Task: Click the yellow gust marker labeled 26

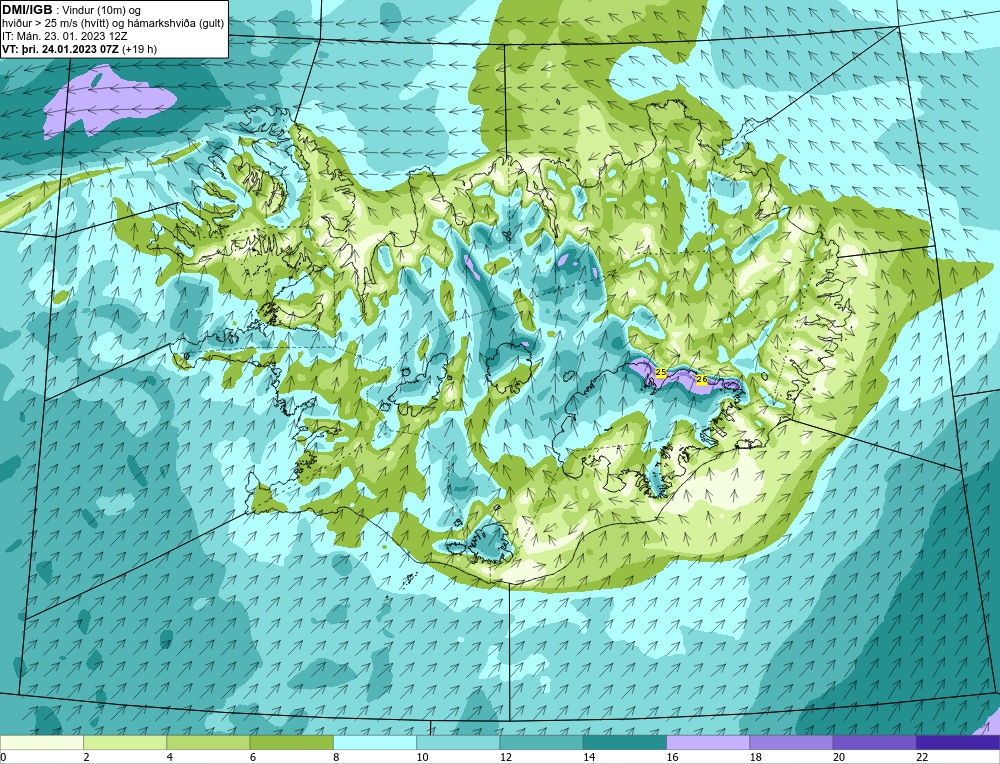Action: click(x=702, y=379)
